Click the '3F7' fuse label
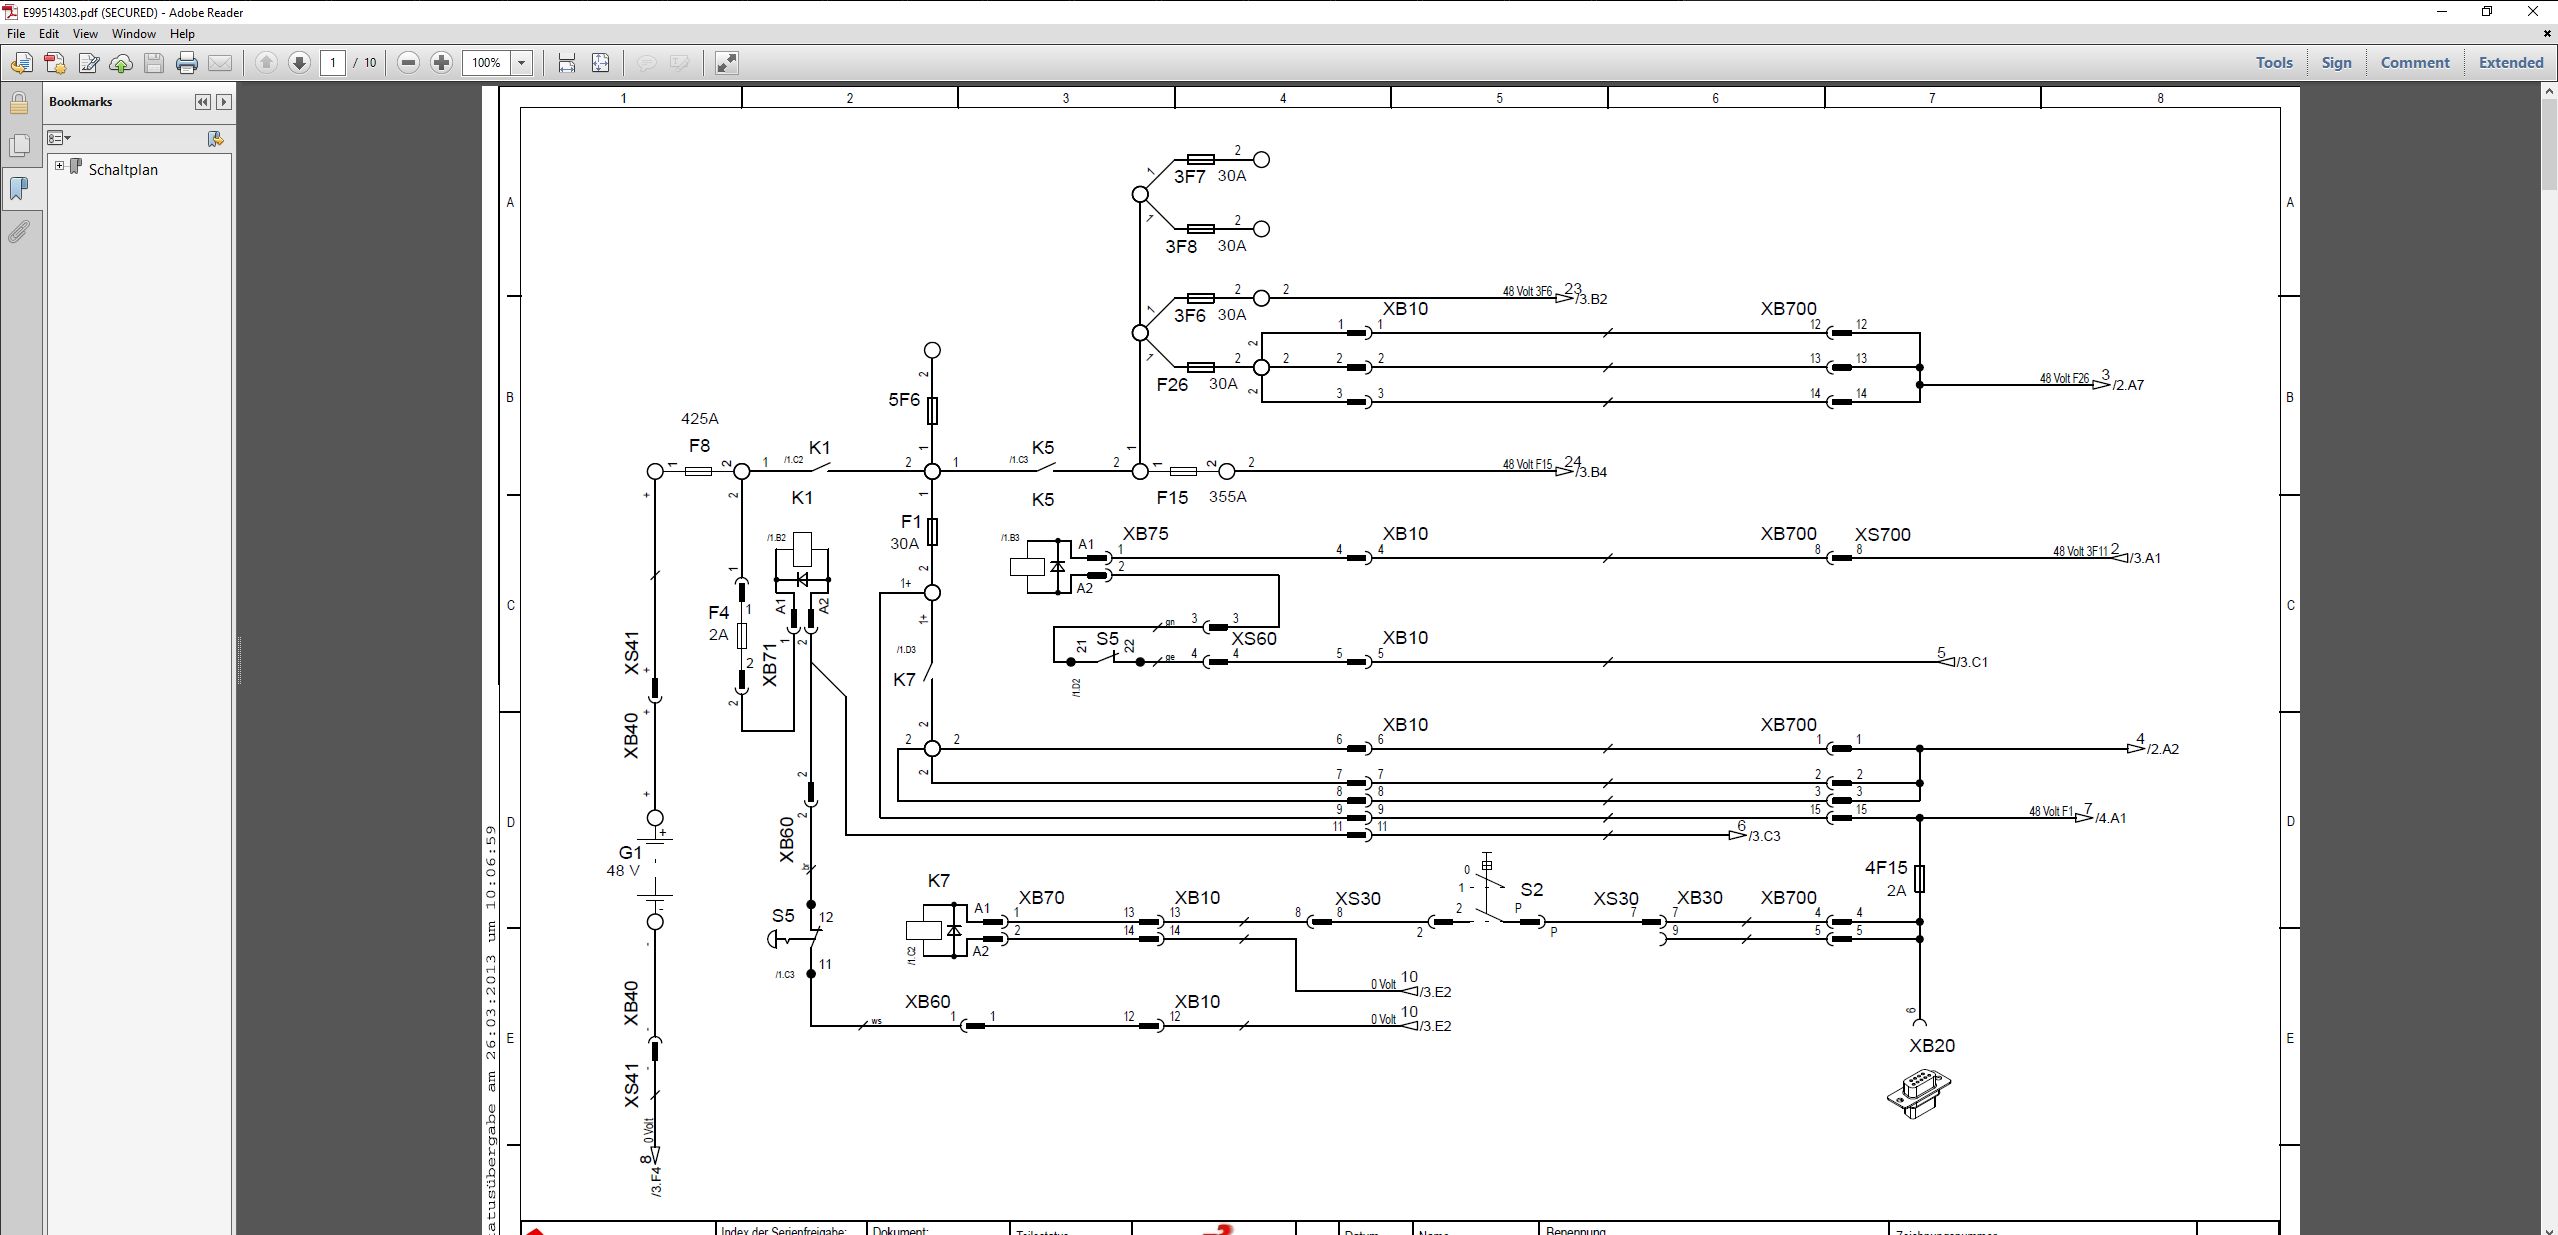2558x1235 pixels. (x=1189, y=177)
